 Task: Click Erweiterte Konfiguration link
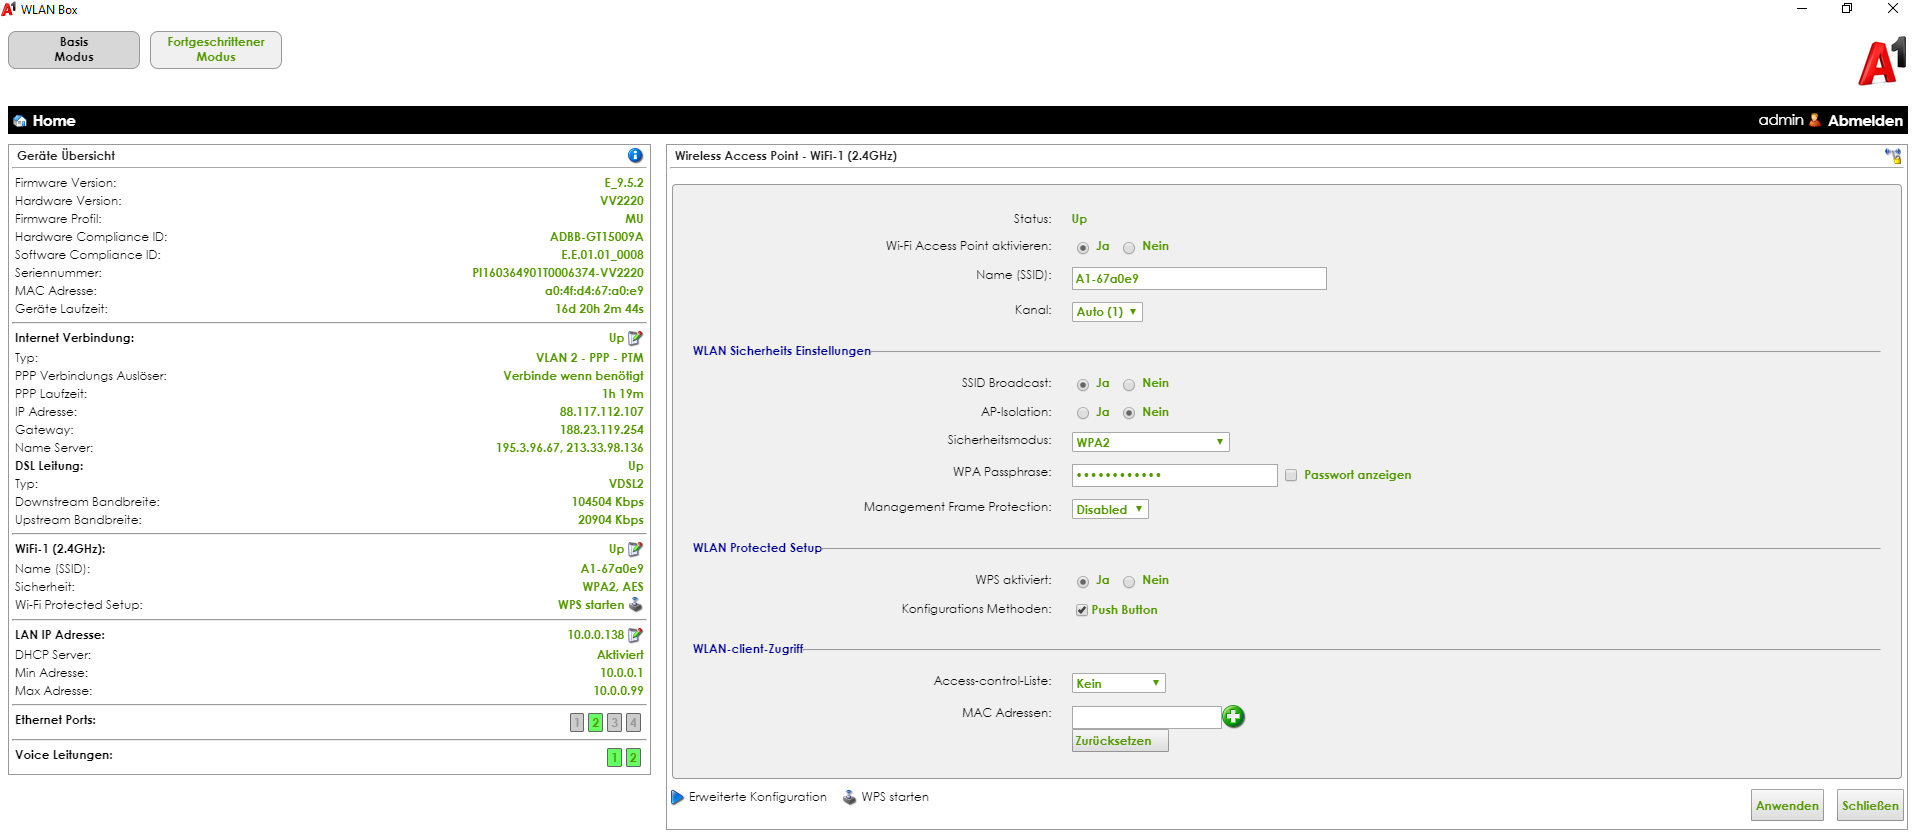point(758,797)
